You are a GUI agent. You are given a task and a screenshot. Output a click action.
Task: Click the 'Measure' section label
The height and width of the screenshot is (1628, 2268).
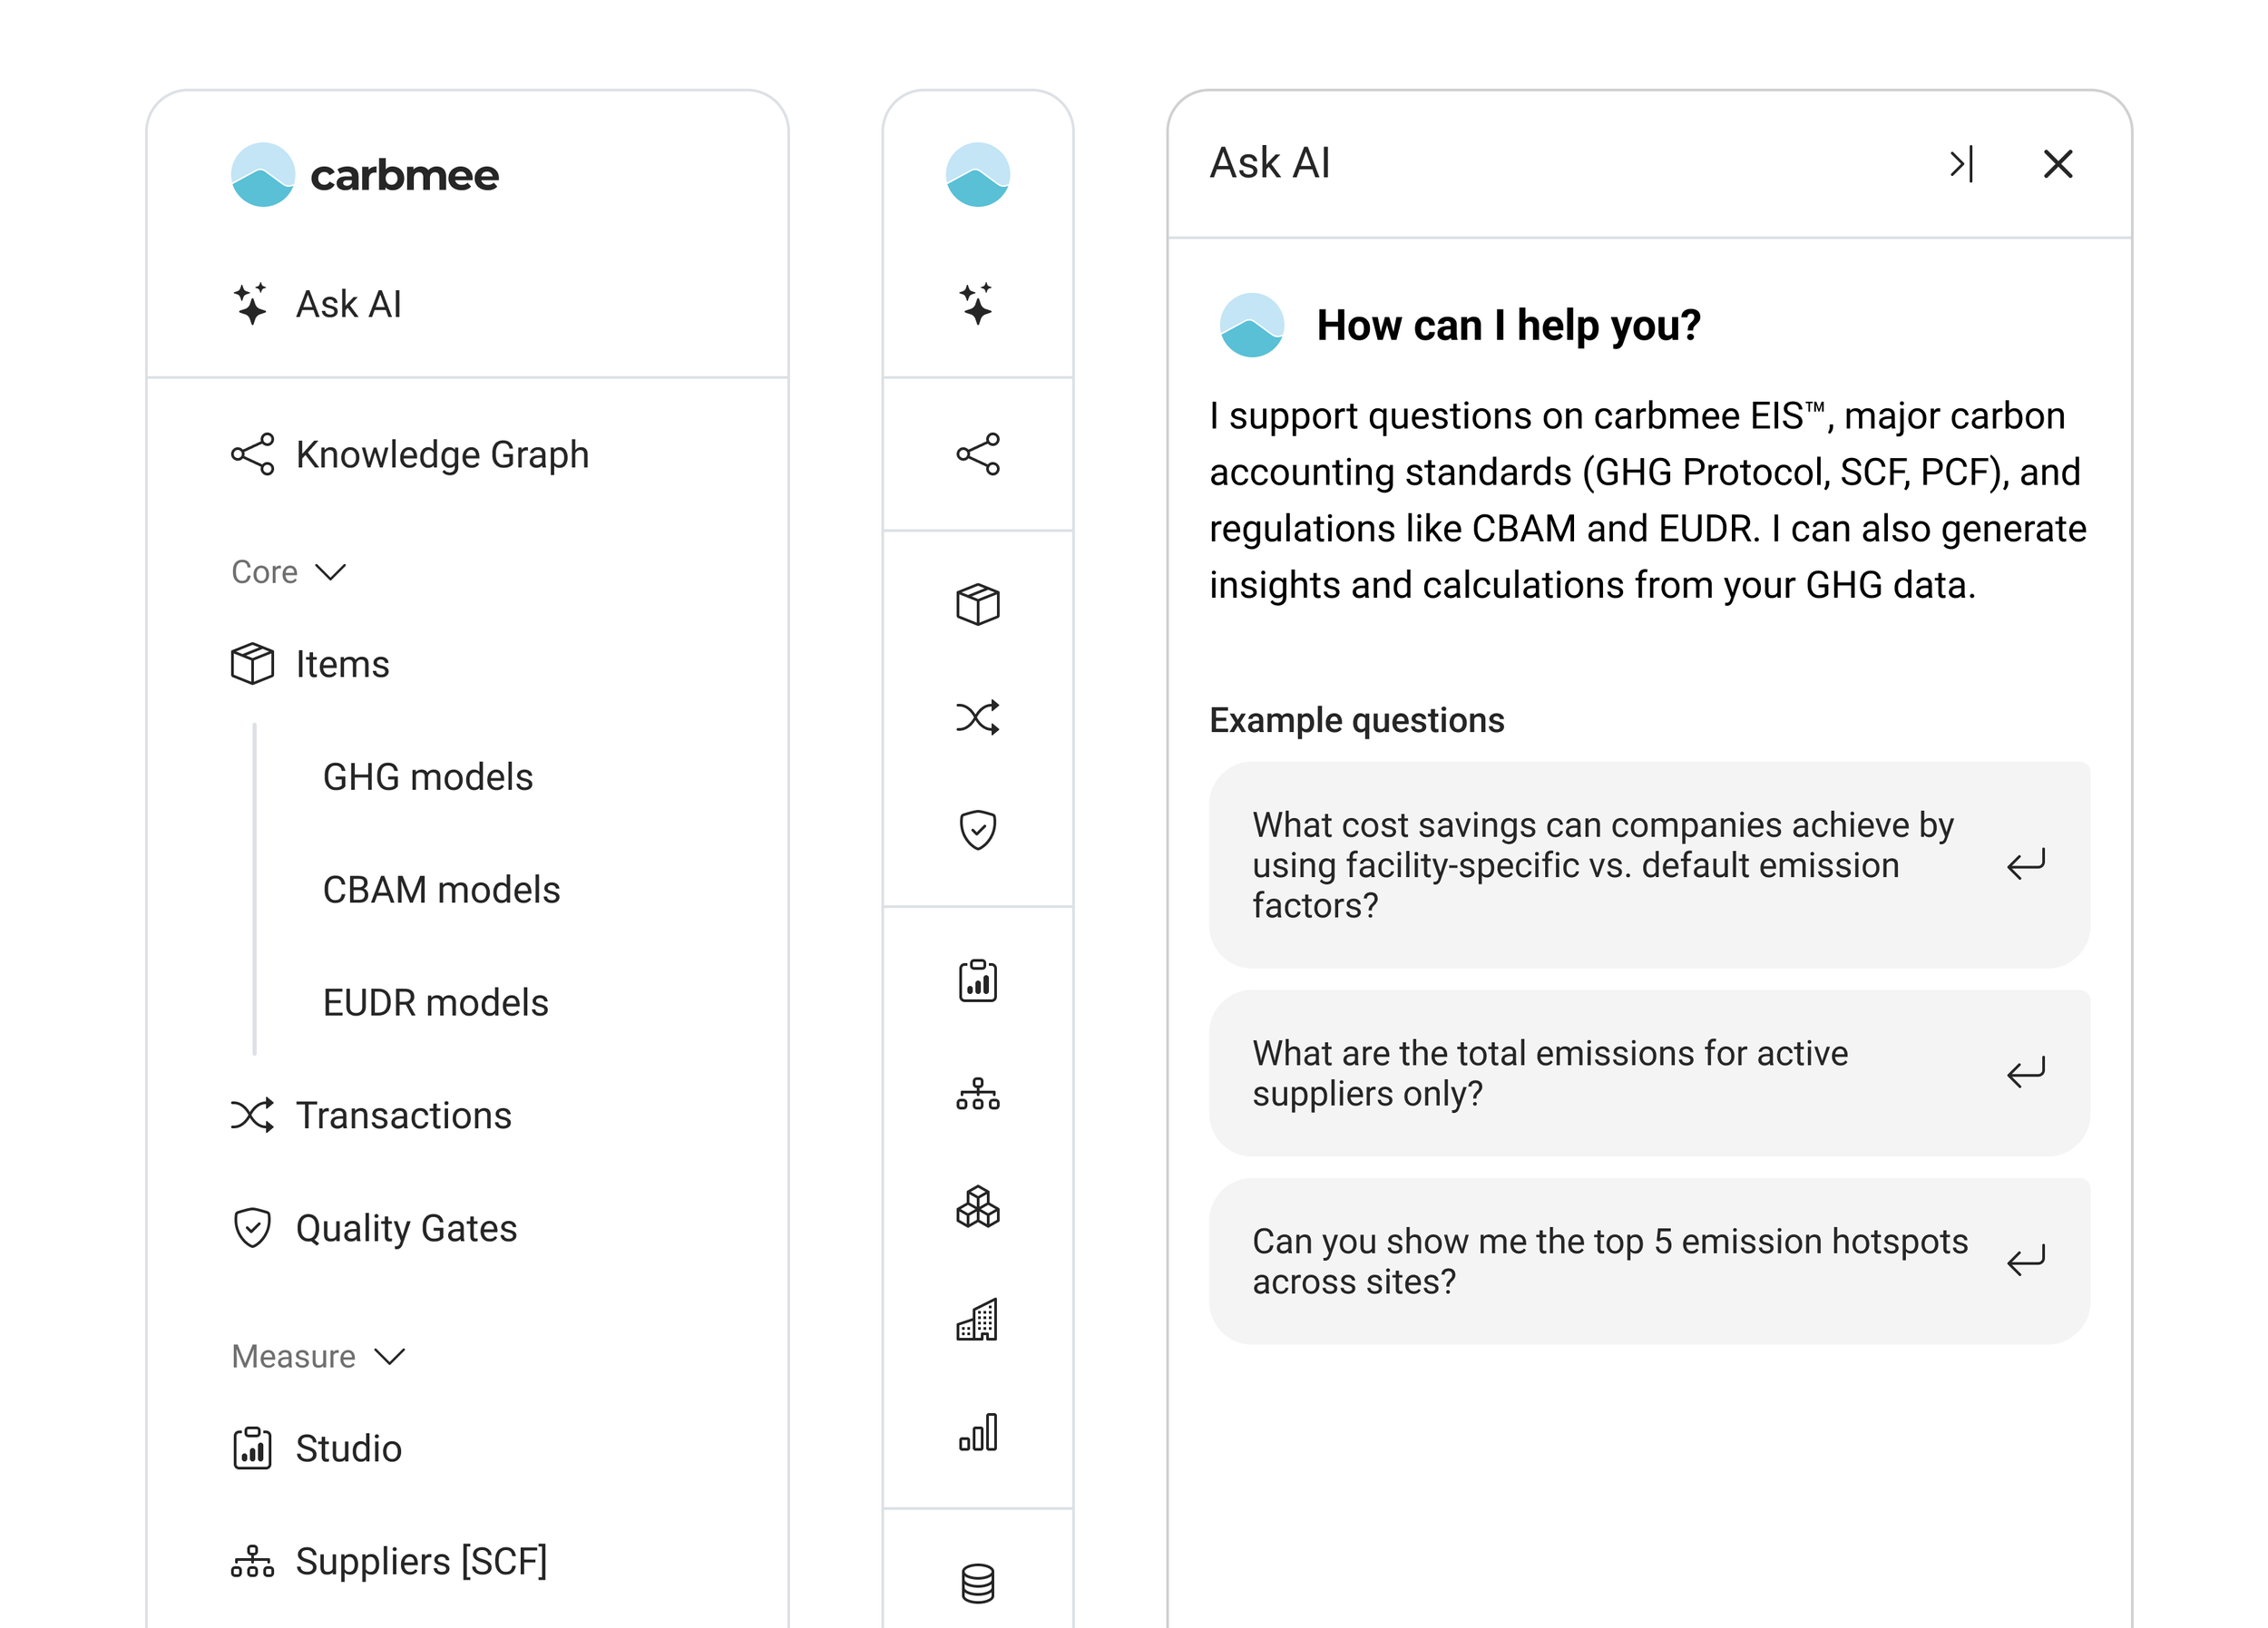pyautogui.click(x=293, y=1356)
